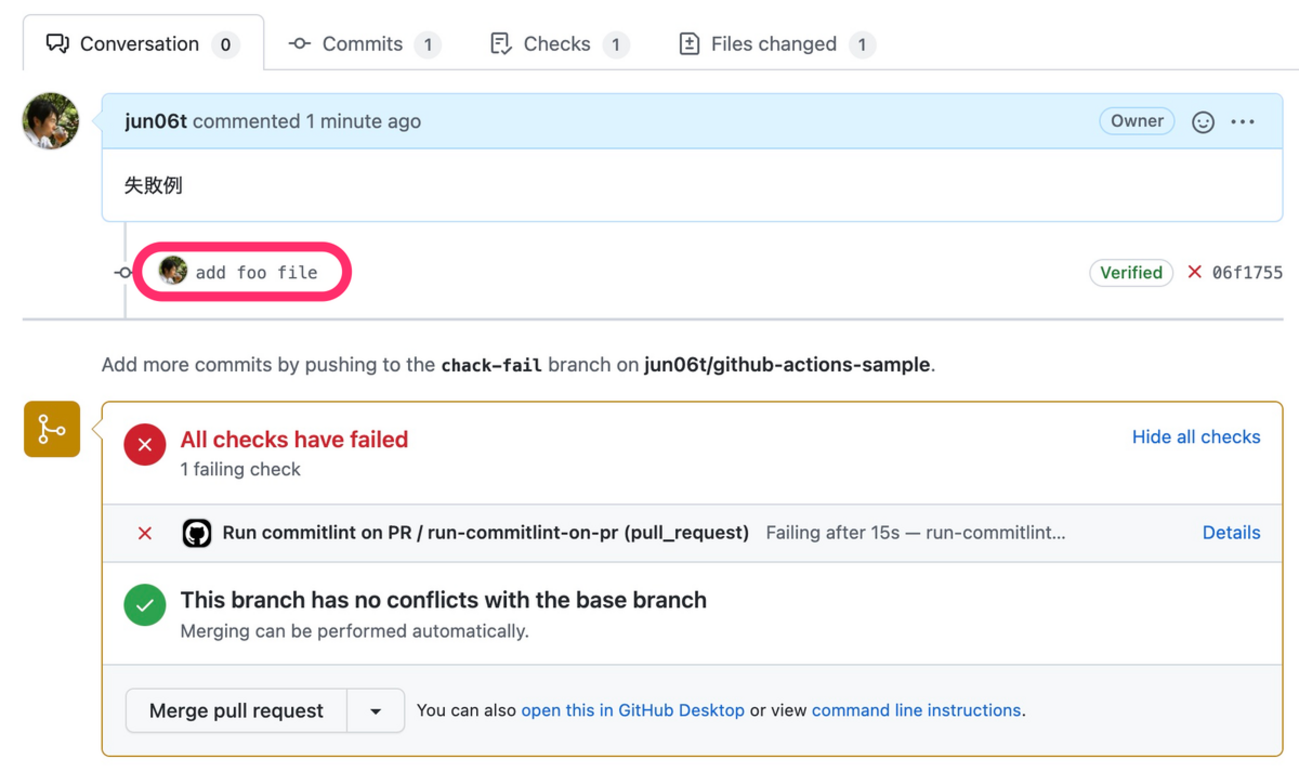Open Details for the failing commitlint check

click(1231, 533)
